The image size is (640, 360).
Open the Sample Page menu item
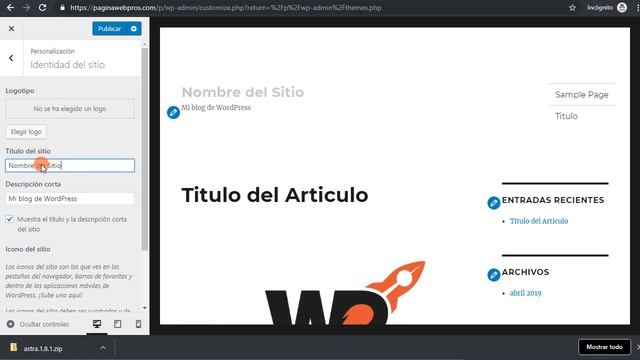click(x=582, y=95)
